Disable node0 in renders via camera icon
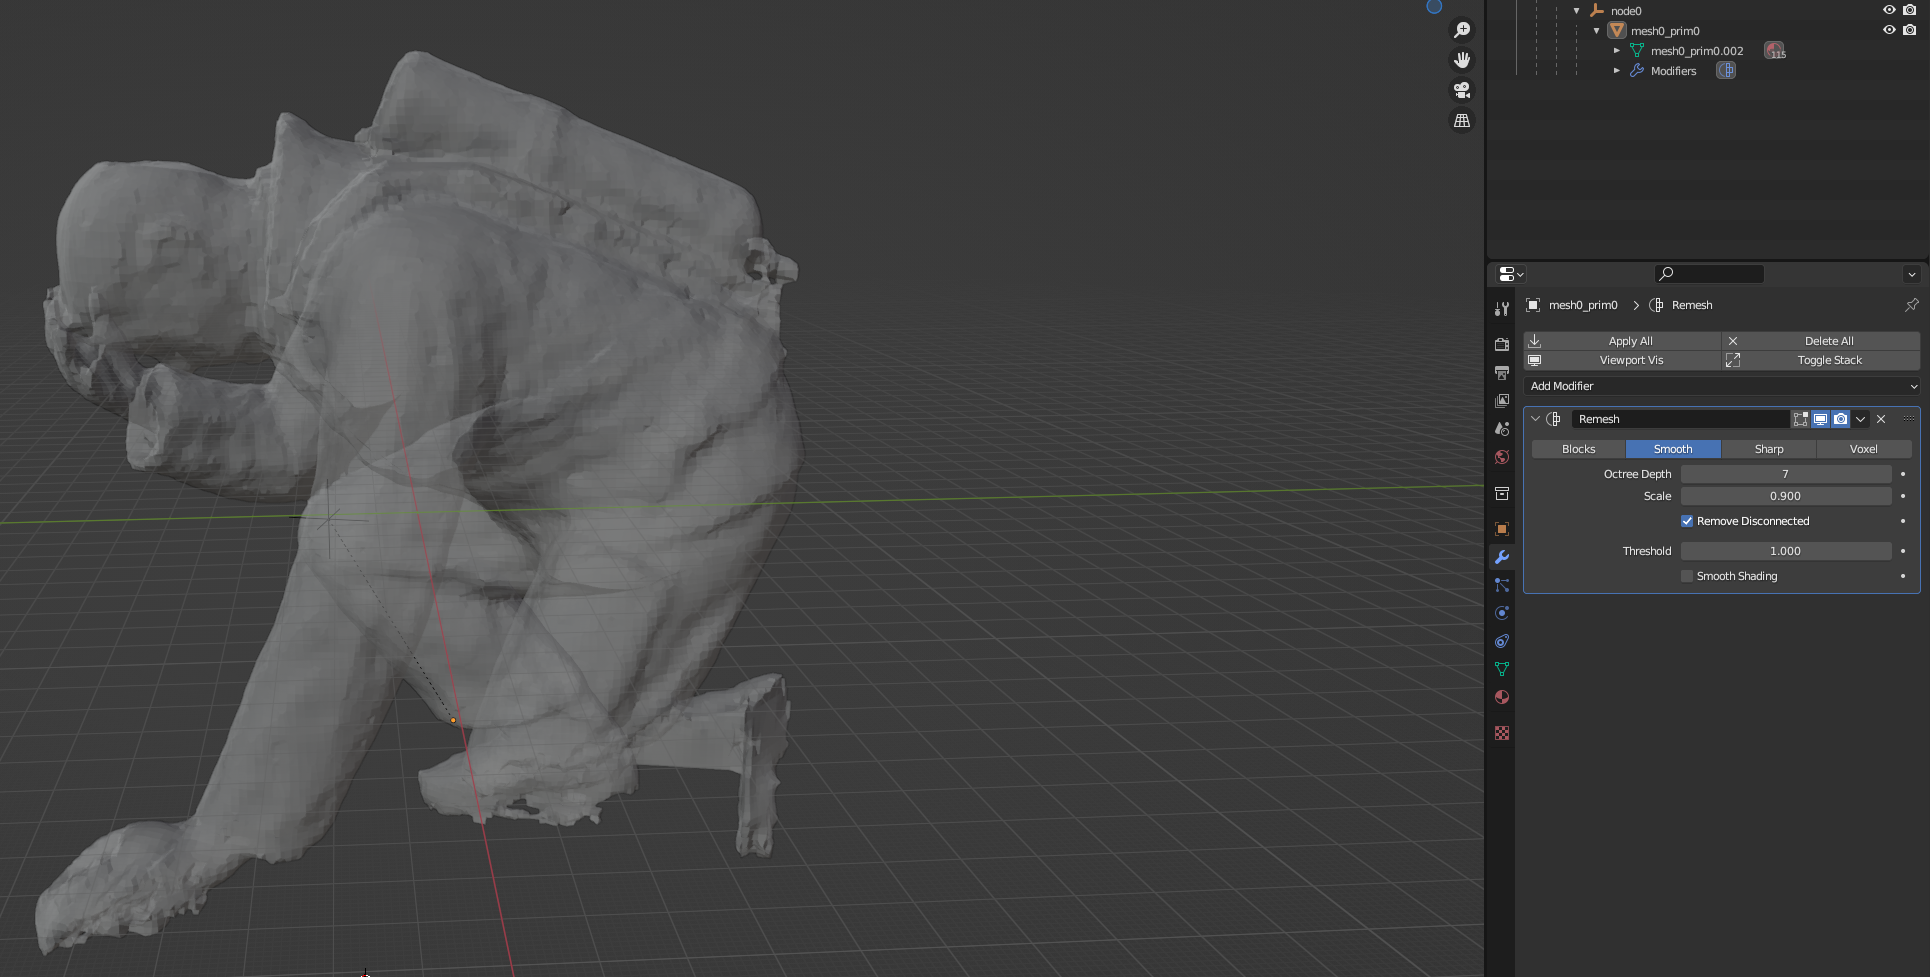This screenshot has height=977, width=1930. pos(1909,10)
